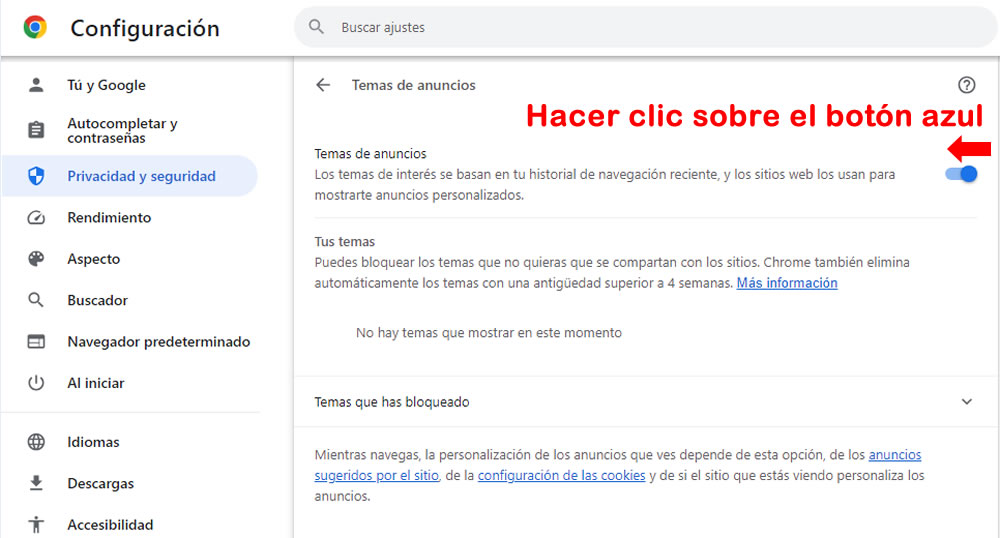Image resolution: width=1000 pixels, height=538 pixels.
Task: Follow the Más información link
Action: point(787,283)
